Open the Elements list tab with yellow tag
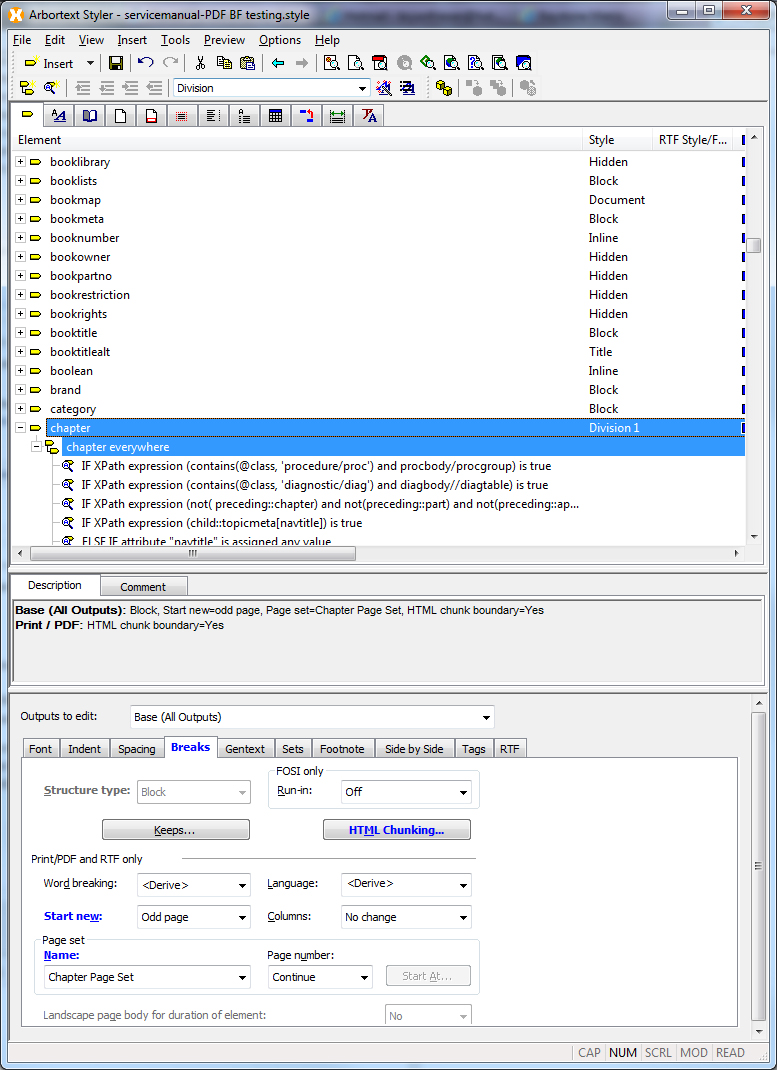This screenshot has width=777, height=1070. (27, 115)
